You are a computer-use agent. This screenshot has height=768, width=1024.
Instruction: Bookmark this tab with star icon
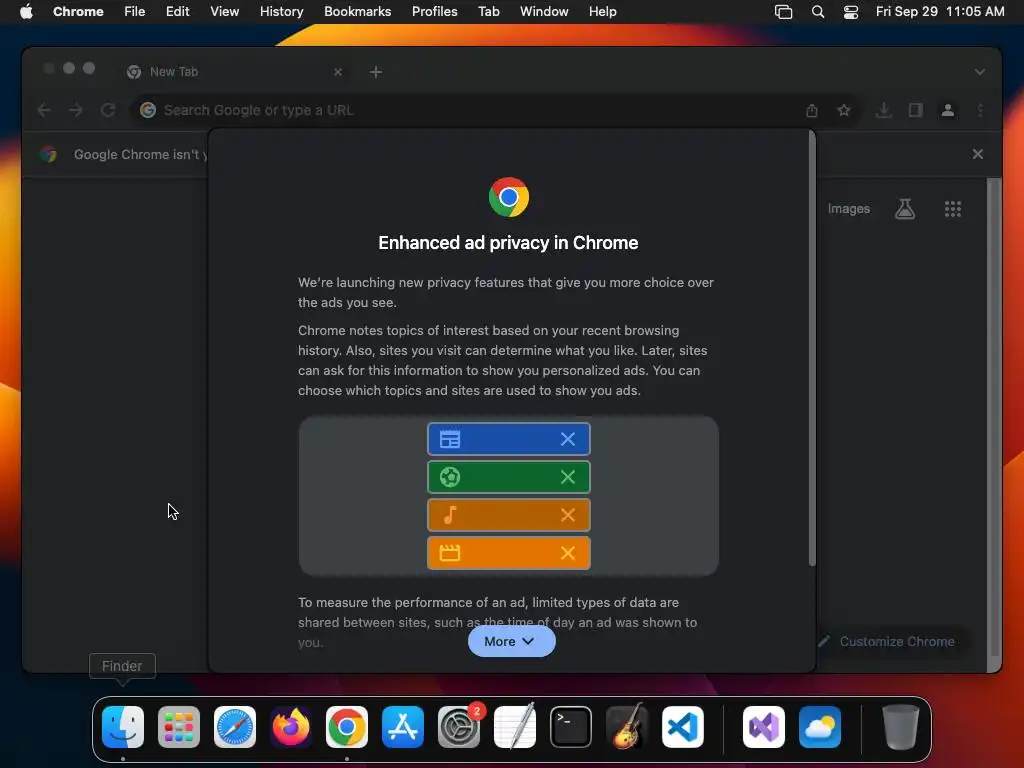click(x=844, y=110)
